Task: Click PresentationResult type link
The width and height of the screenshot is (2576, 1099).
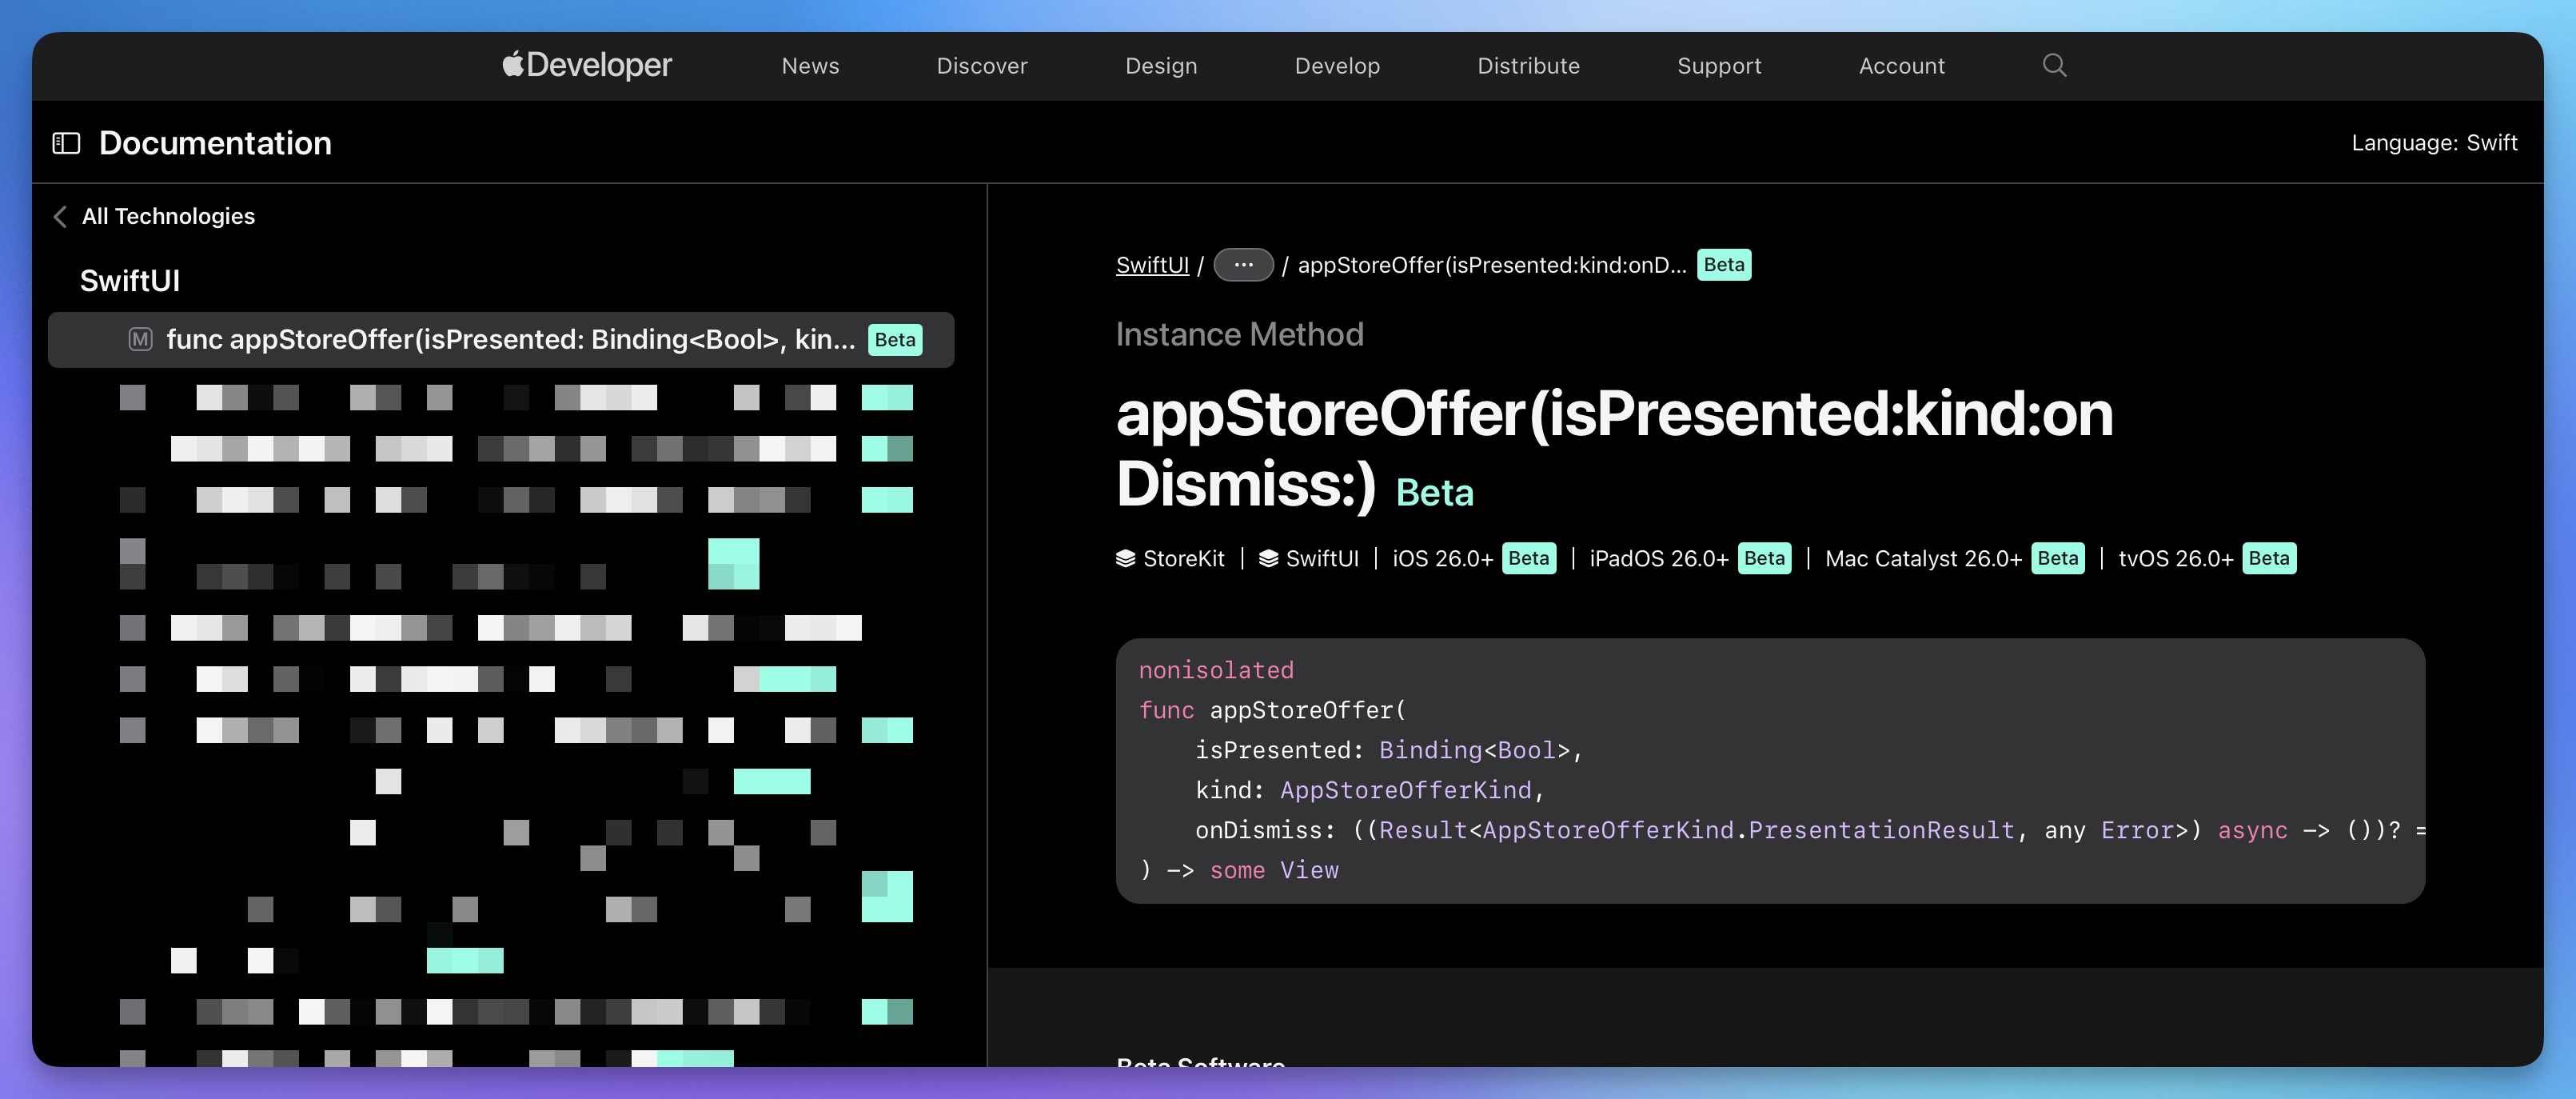Action: point(1881,830)
